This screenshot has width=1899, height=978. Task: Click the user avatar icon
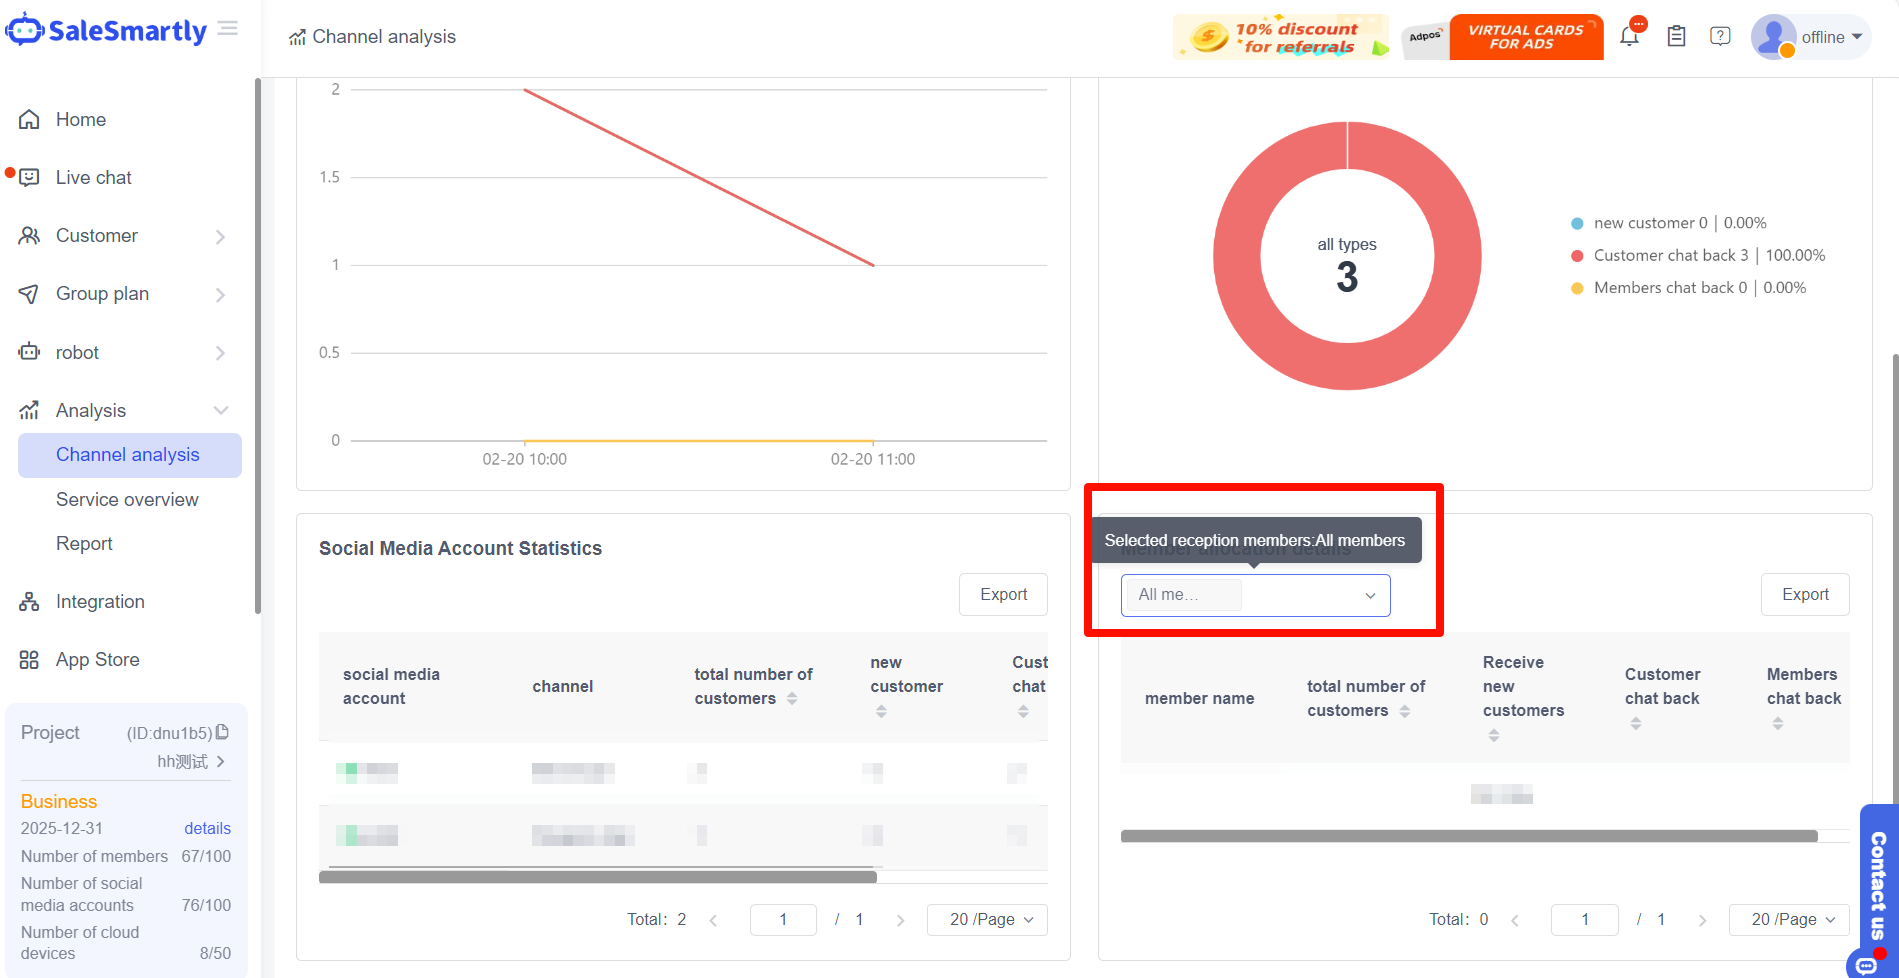[x=1773, y=37]
